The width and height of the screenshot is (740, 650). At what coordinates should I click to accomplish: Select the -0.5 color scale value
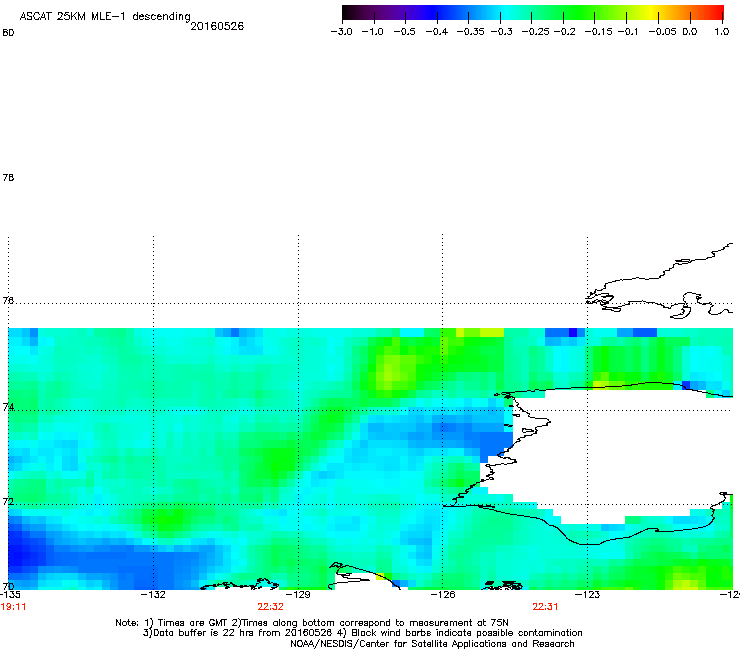point(404,32)
